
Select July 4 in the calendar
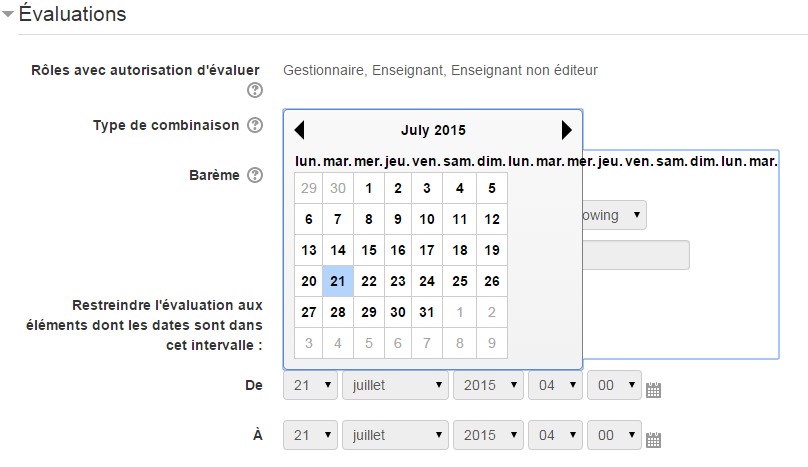460,188
